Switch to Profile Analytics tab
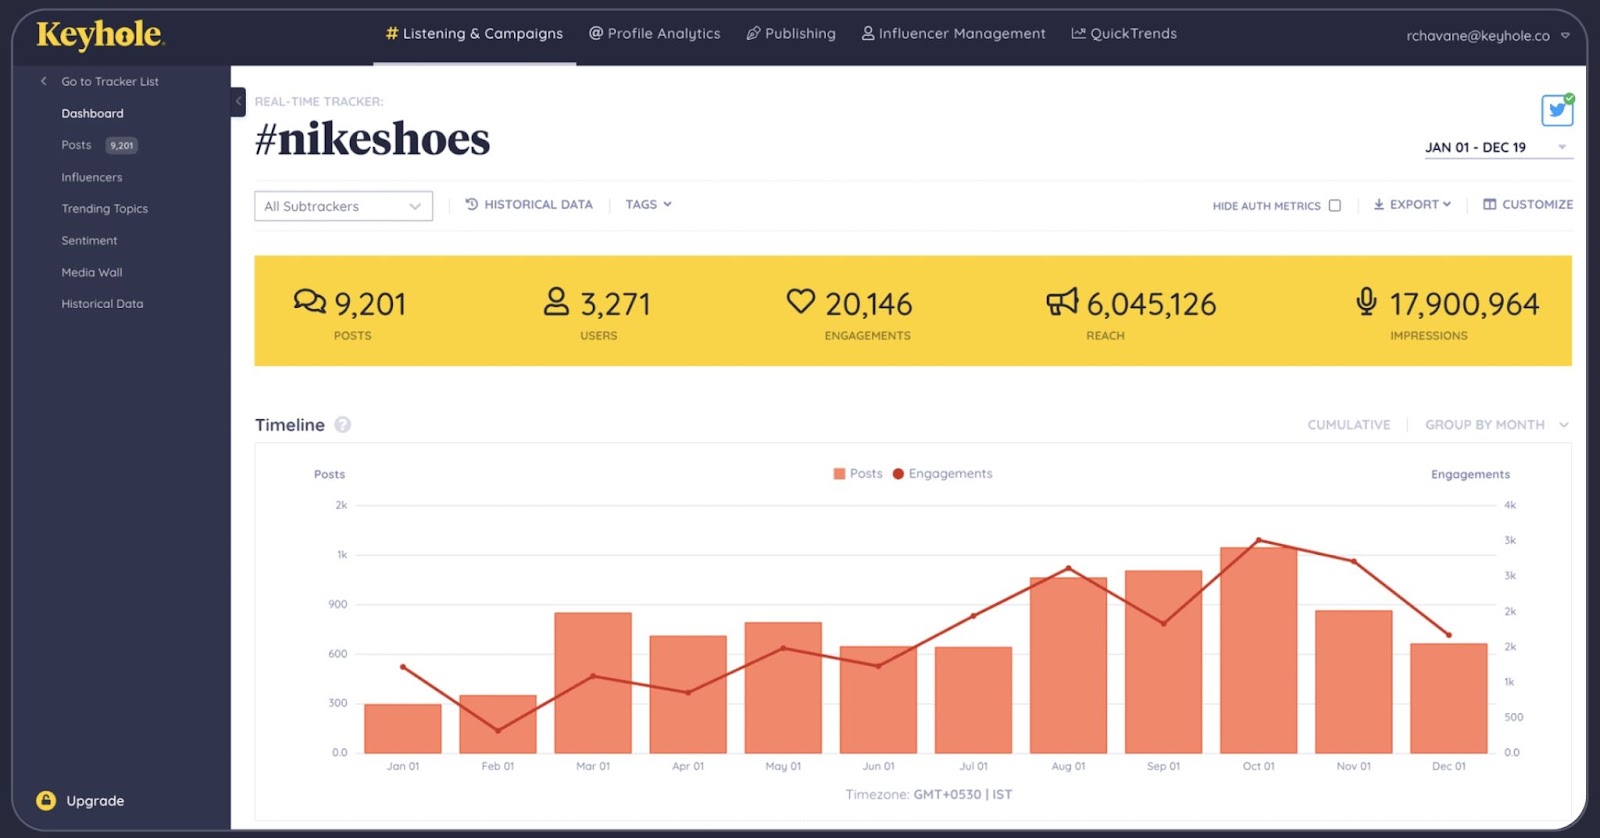This screenshot has height=838, width=1600. click(654, 34)
